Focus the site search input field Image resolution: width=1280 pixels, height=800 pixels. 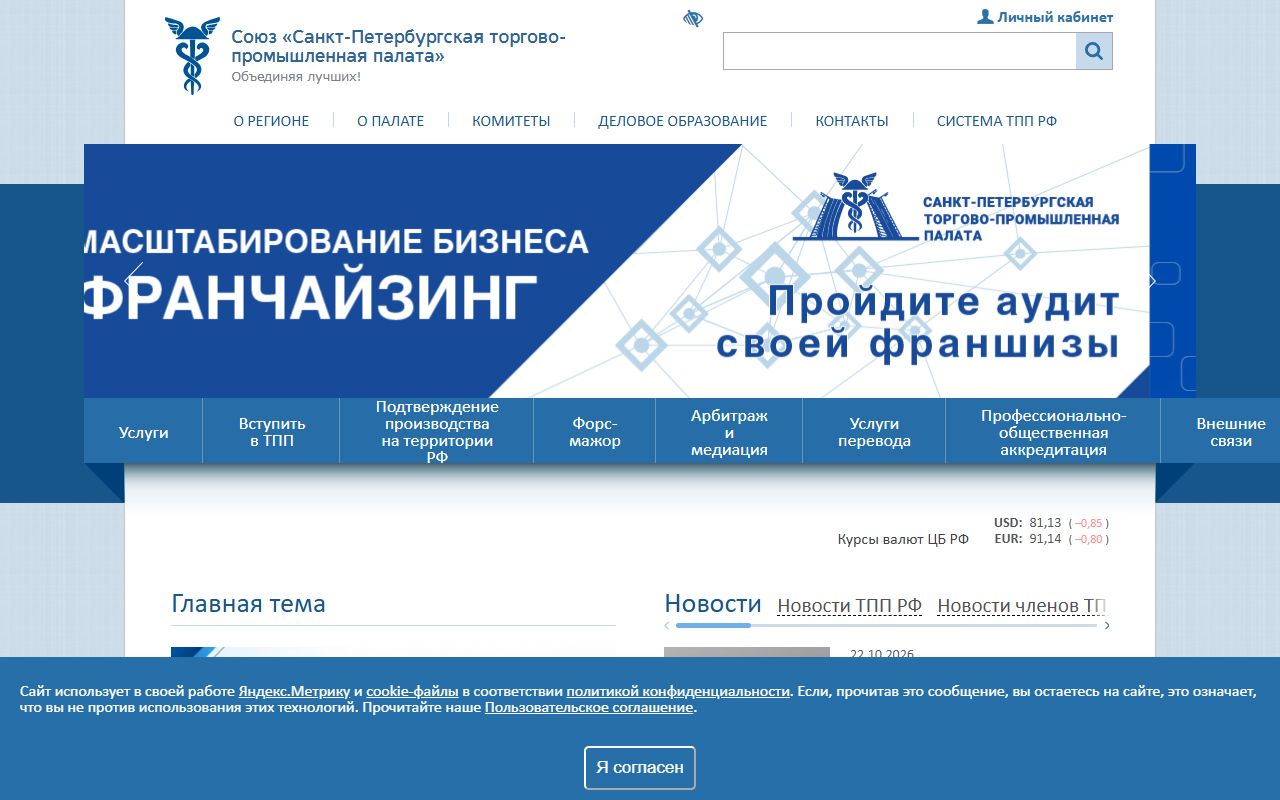click(900, 51)
